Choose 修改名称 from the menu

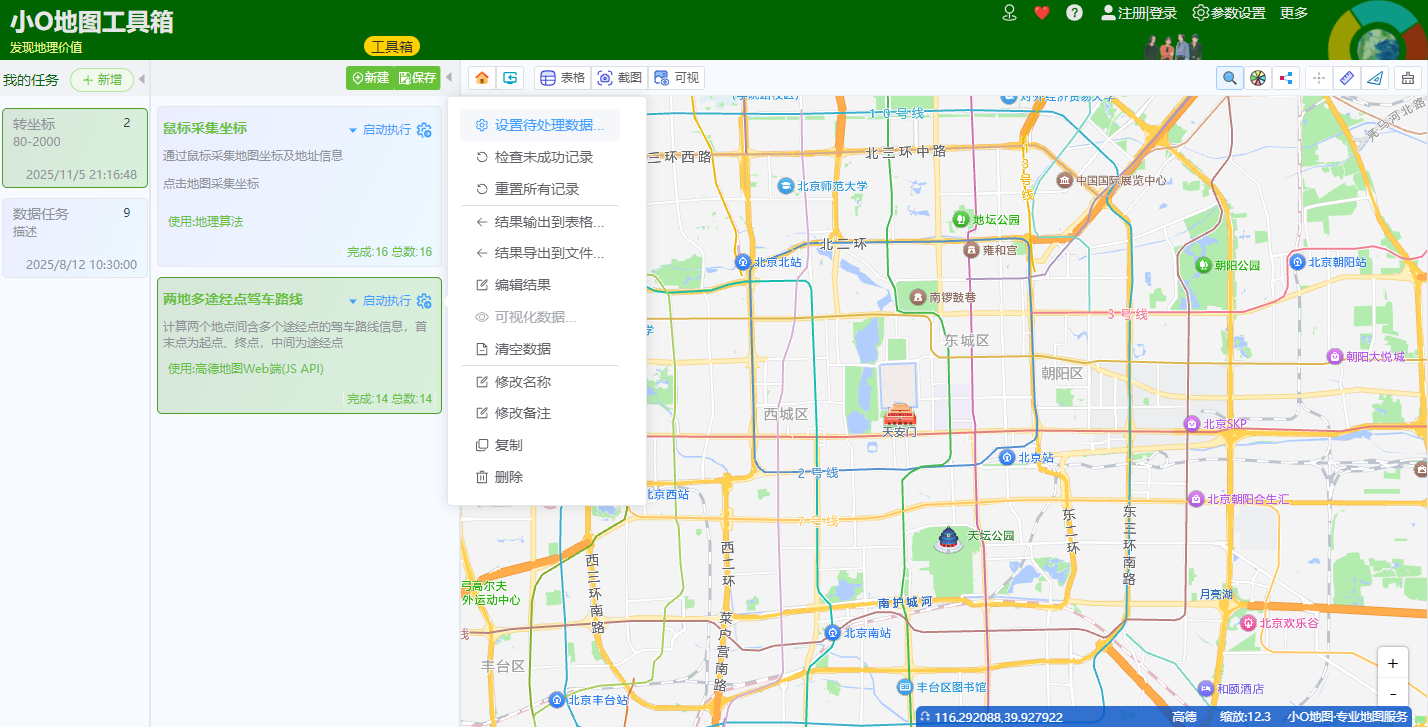click(540, 382)
